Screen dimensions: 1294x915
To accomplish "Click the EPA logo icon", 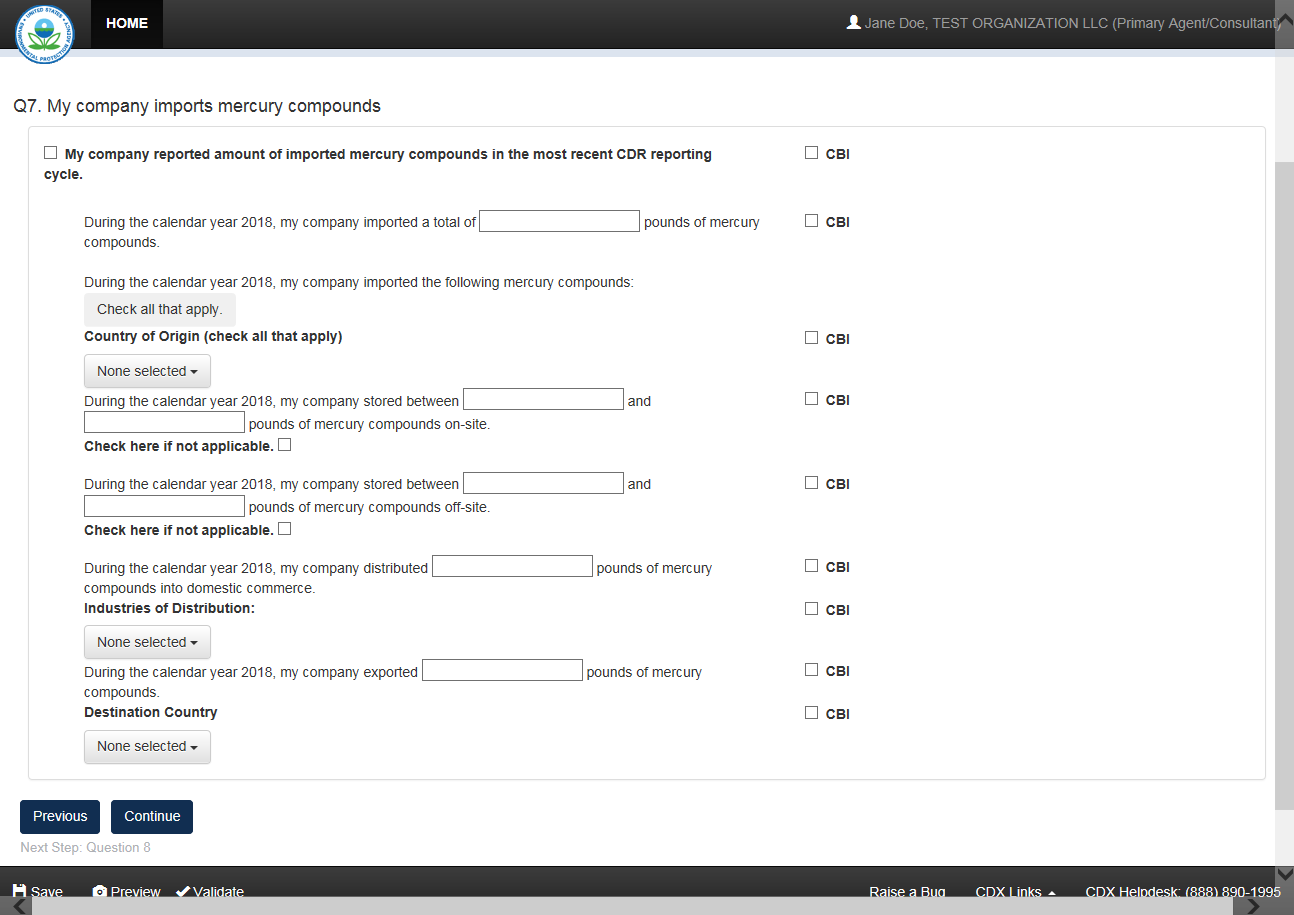I will [44, 33].
